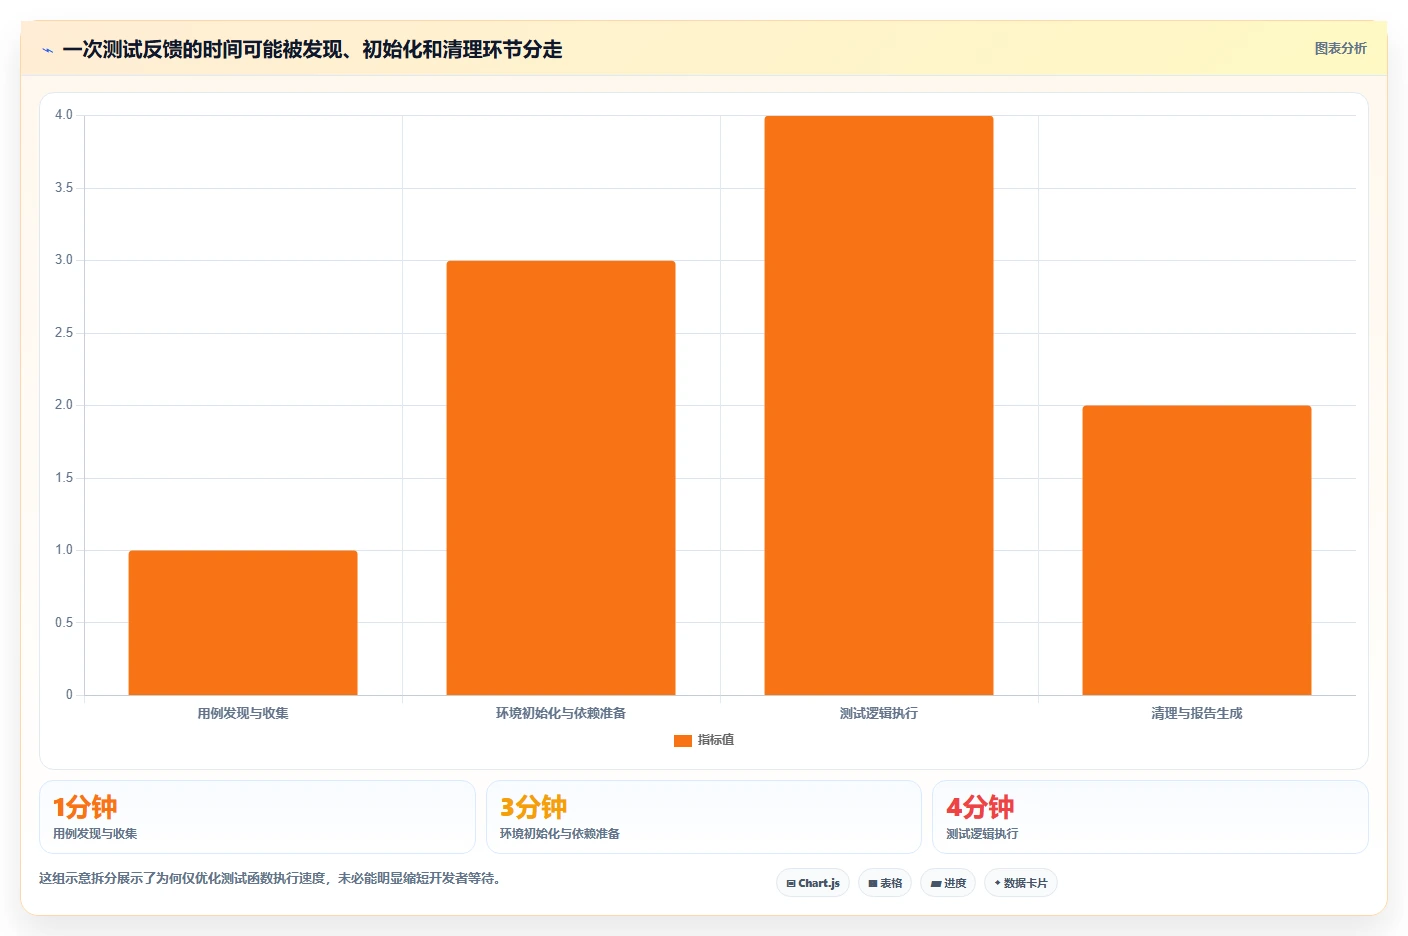Image resolution: width=1408 pixels, height=936 pixels.
Task: Click the 用例发现与收集 x-axis label
Action: click(x=243, y=713)
